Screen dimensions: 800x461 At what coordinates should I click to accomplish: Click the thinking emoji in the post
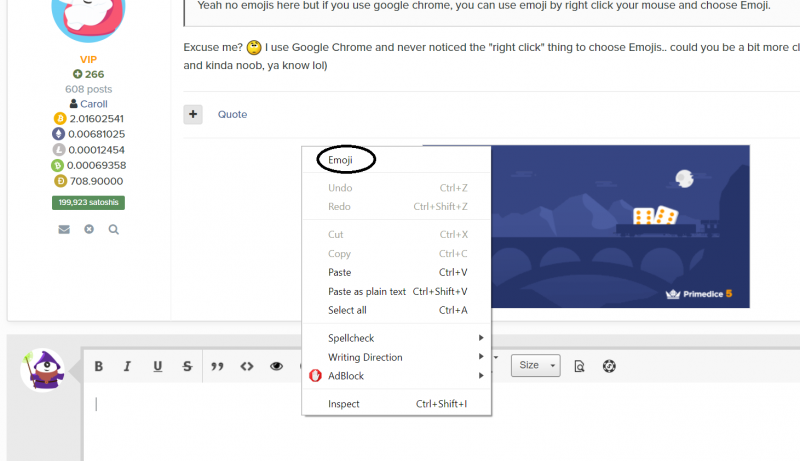tap(254, 47)
